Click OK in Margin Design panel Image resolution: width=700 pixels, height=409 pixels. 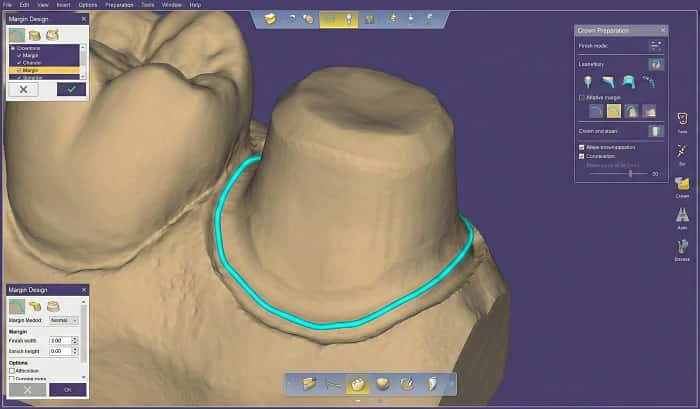(x=67, y=389)
